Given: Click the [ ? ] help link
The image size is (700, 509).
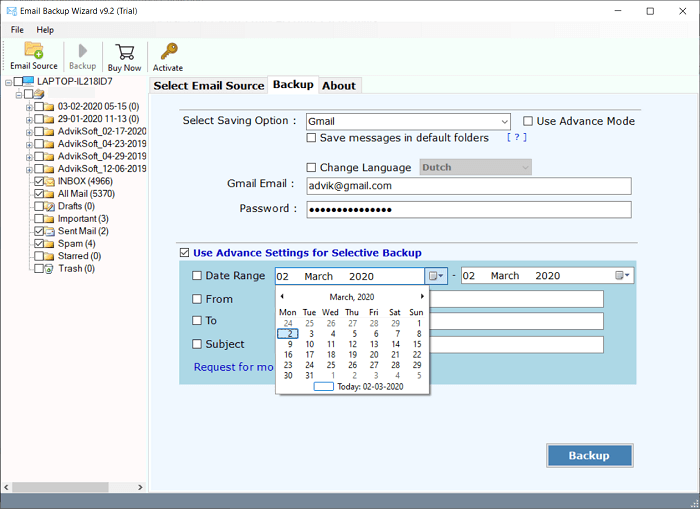Looking at the screenshot, I should pyautogui.click(x=517, y=138).
